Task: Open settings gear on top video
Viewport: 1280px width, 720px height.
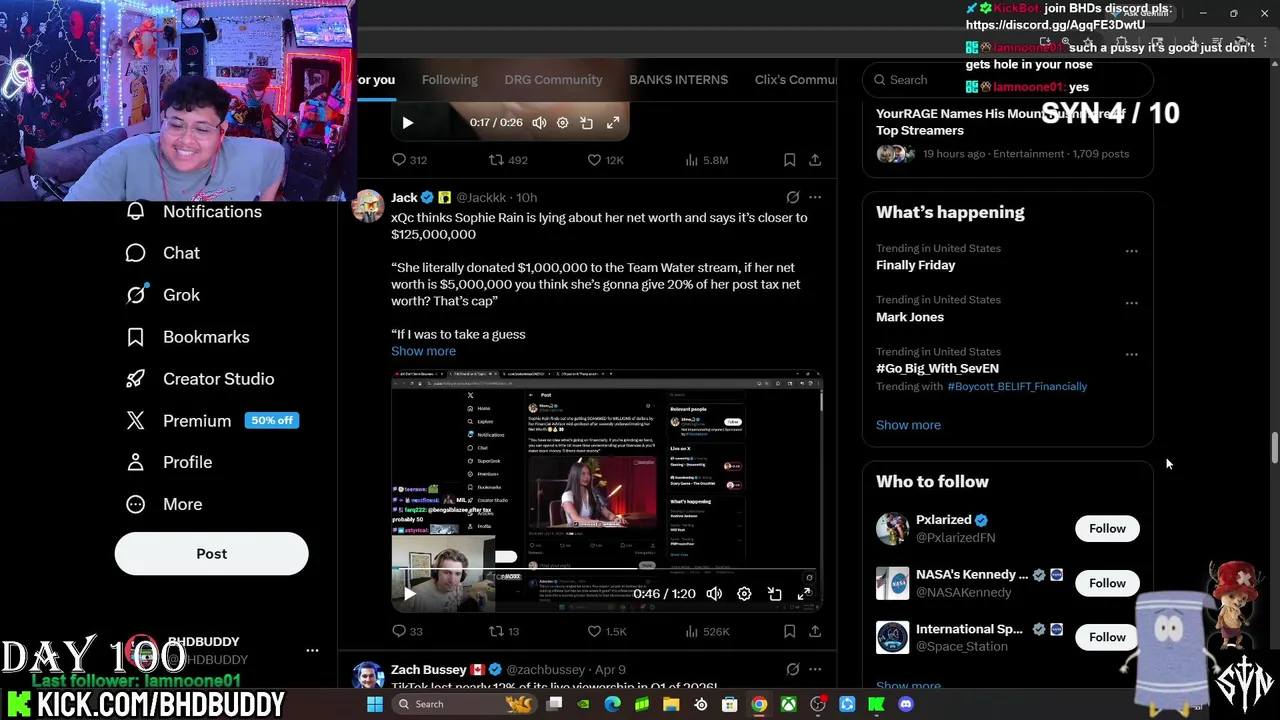Action: [562, 123]
